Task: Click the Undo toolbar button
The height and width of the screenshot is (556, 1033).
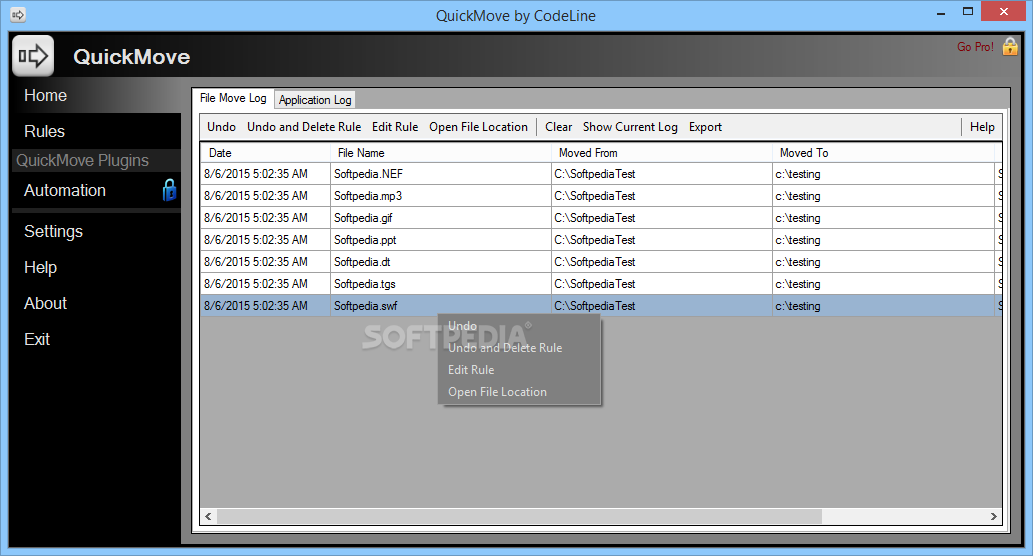Action: [x=221, y=126]
